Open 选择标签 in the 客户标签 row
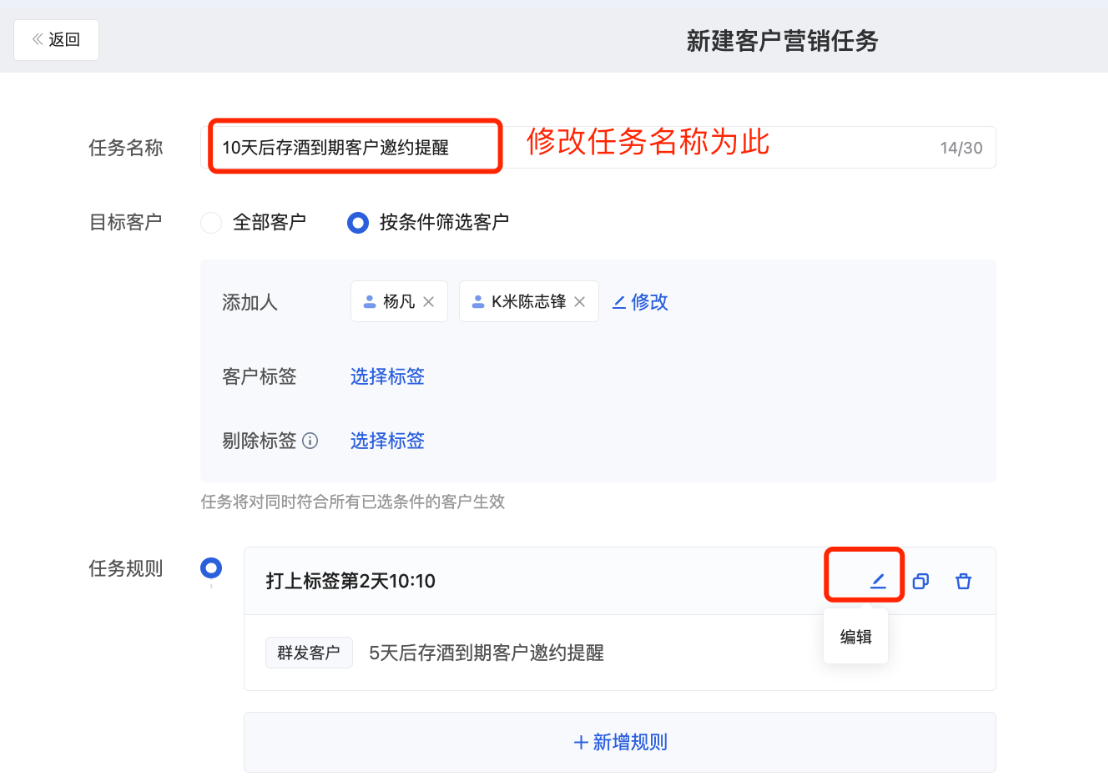 click(x=387, y=377)
